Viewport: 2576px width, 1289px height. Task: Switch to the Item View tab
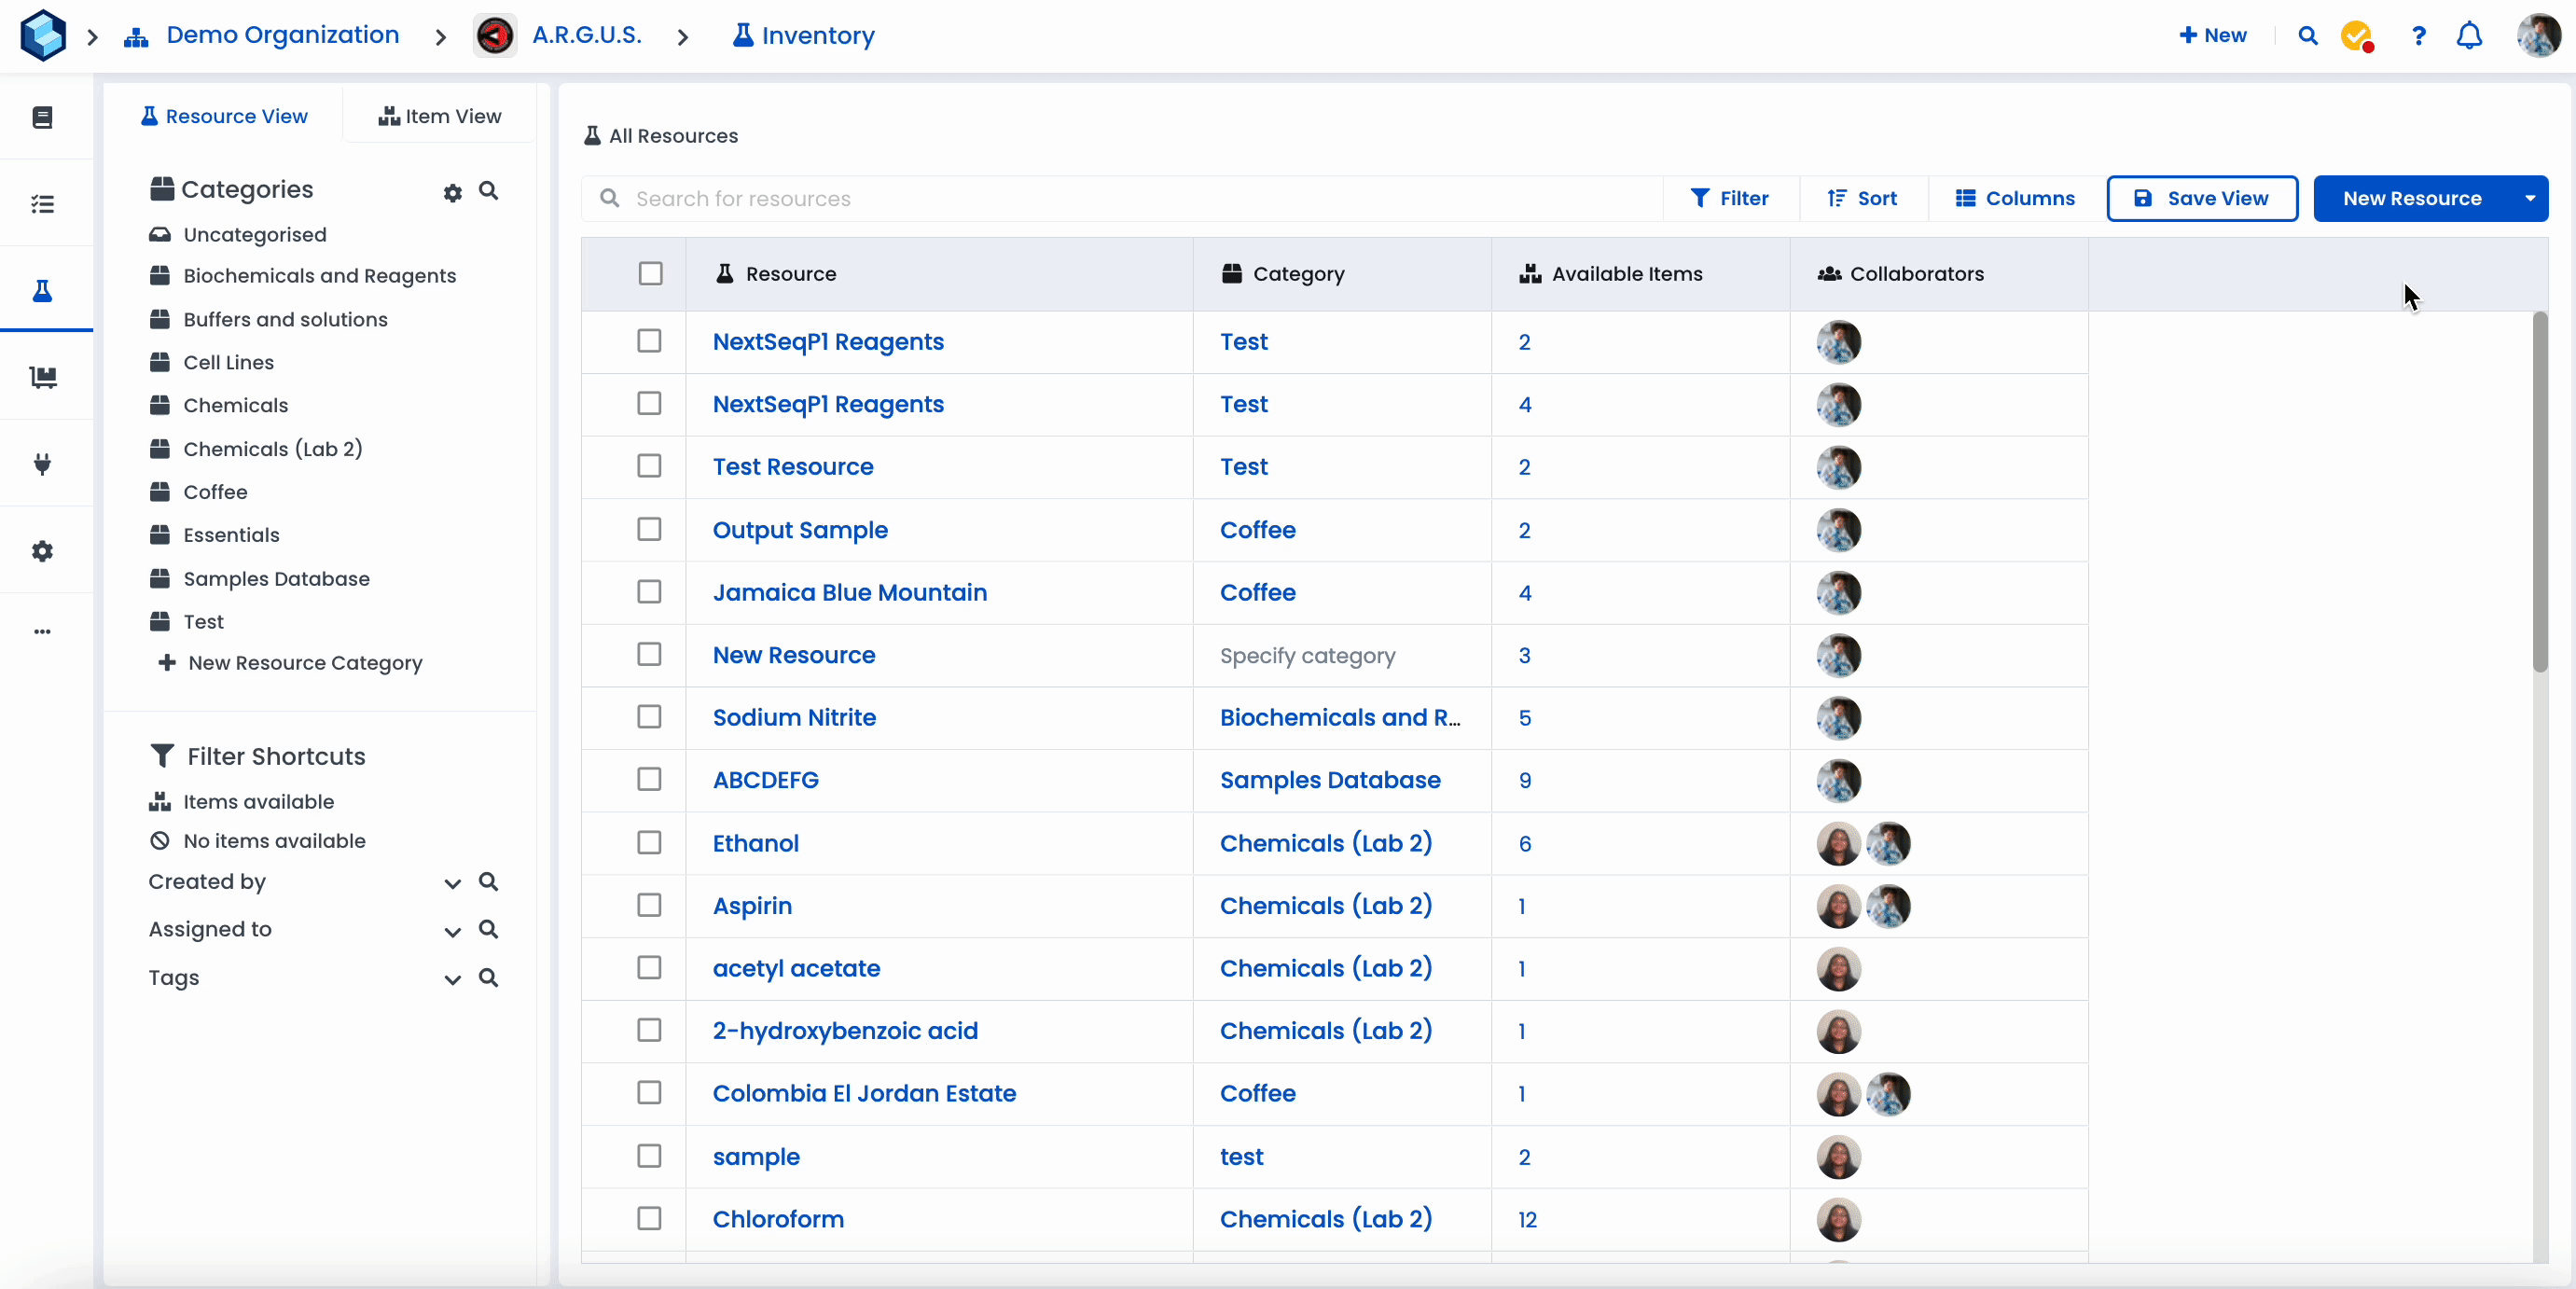[440, 116]
